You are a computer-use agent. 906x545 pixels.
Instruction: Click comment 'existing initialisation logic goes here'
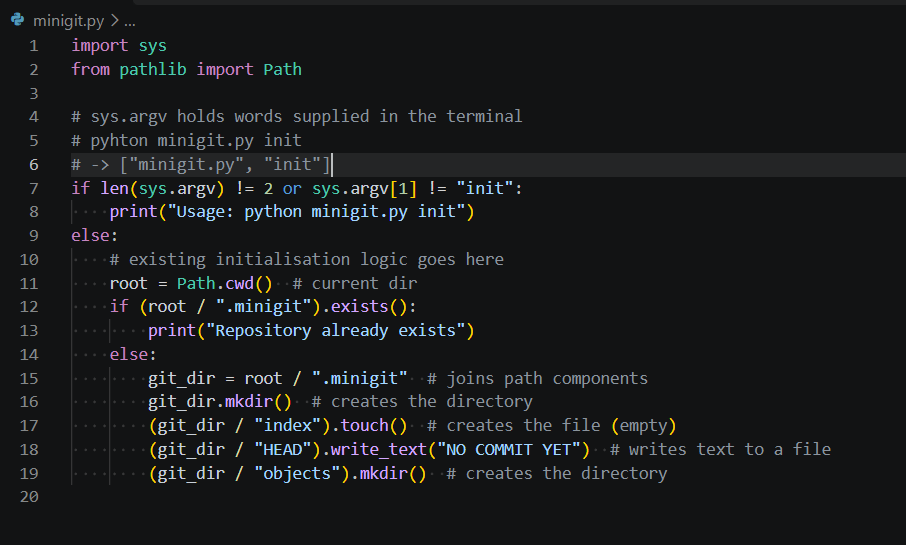coord(316,259)
